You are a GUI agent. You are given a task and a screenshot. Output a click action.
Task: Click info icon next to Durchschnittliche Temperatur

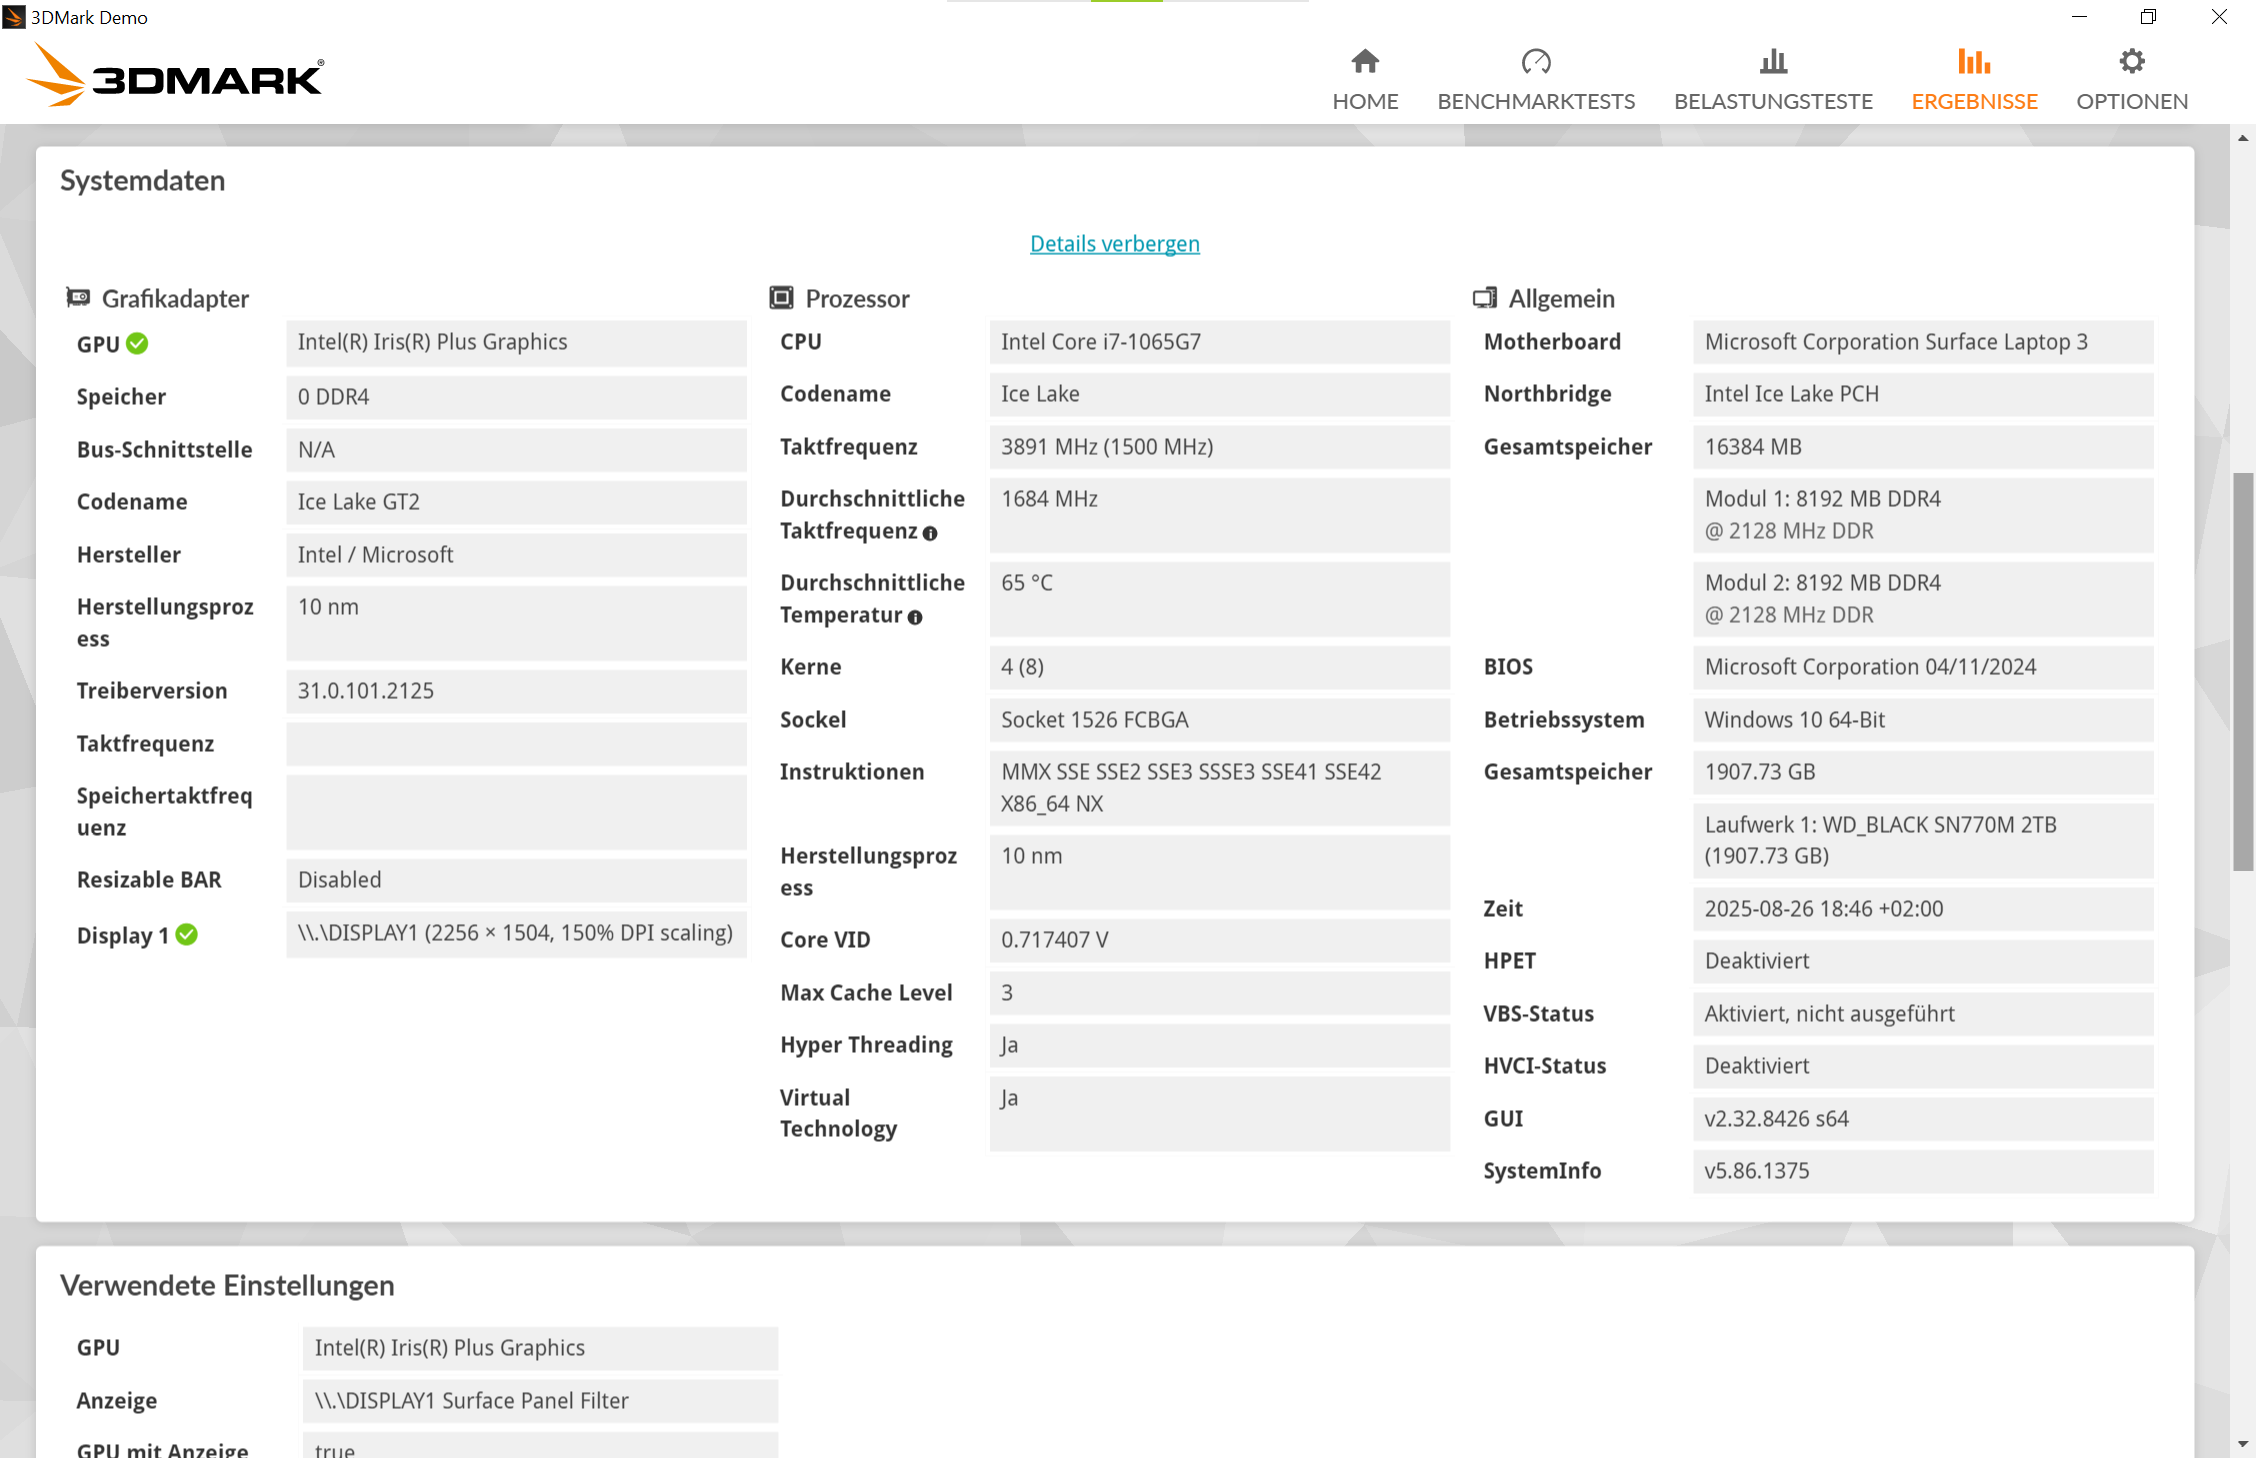click(915, 618)
